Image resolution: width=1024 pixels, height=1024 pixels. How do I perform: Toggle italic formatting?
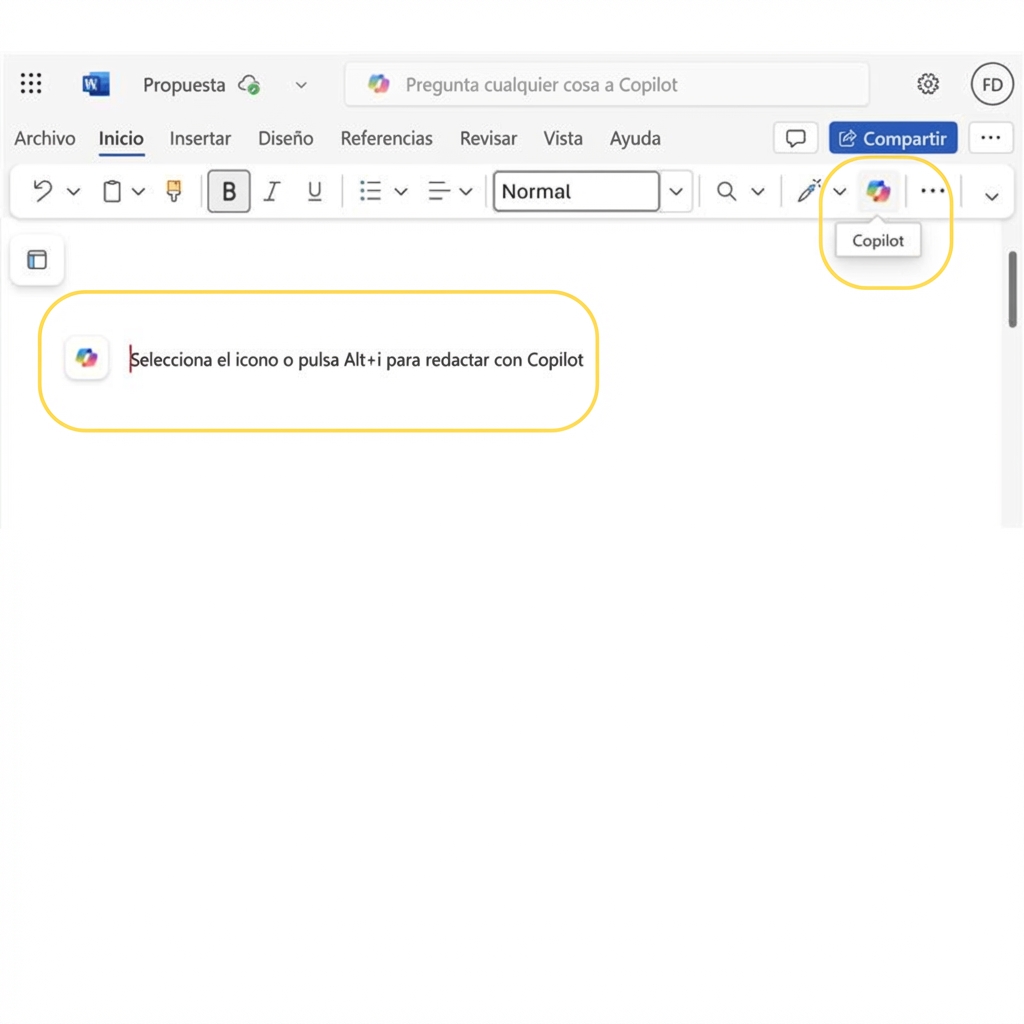pos(271,191)
